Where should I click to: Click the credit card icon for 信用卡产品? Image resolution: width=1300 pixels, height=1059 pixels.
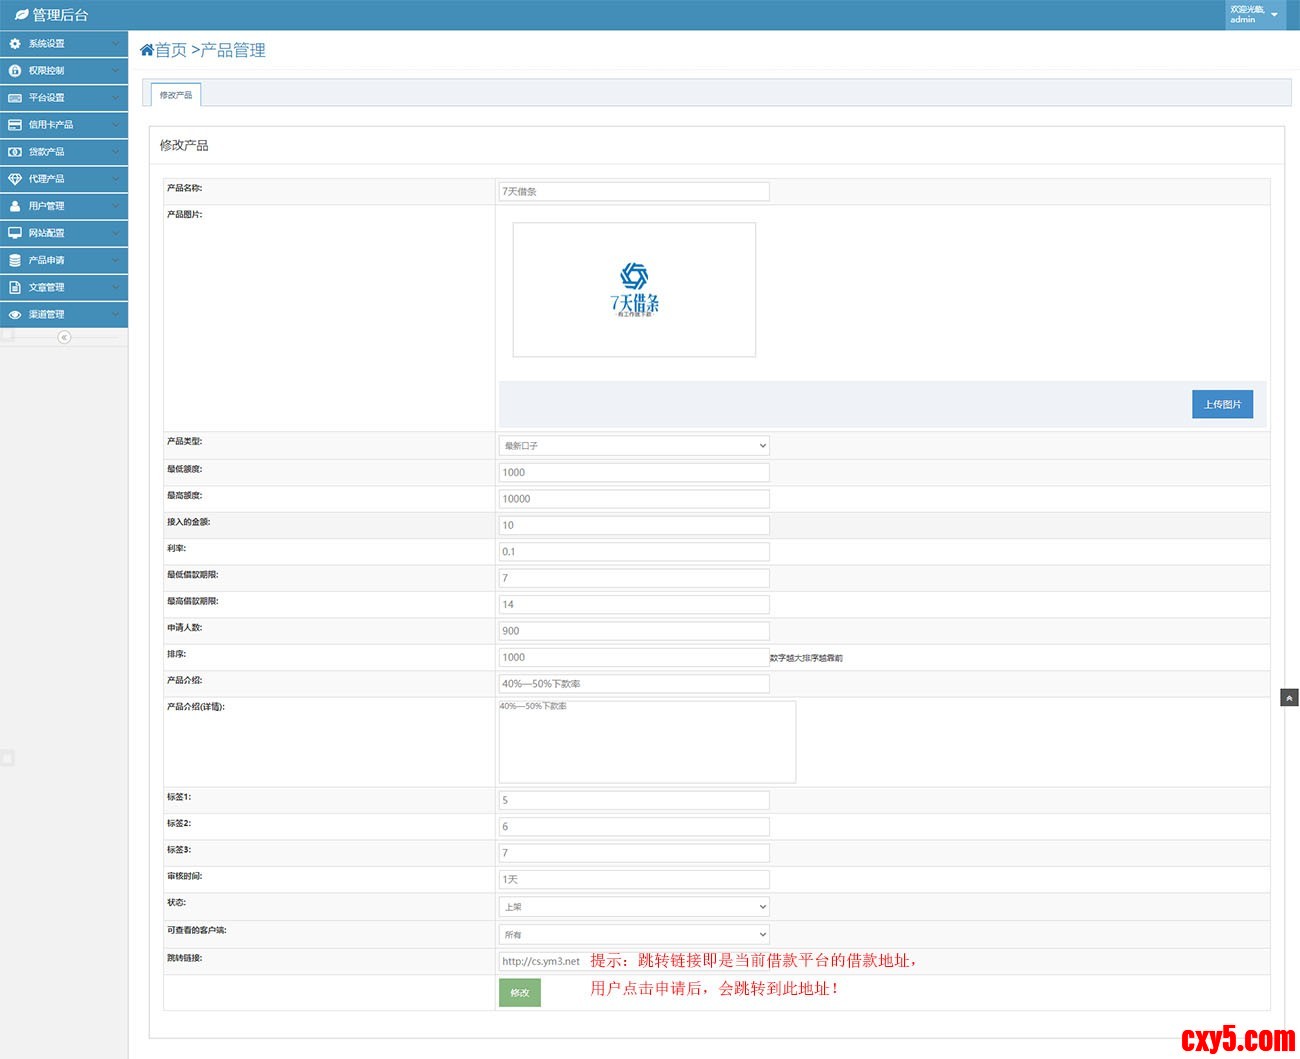click(15, 125)
